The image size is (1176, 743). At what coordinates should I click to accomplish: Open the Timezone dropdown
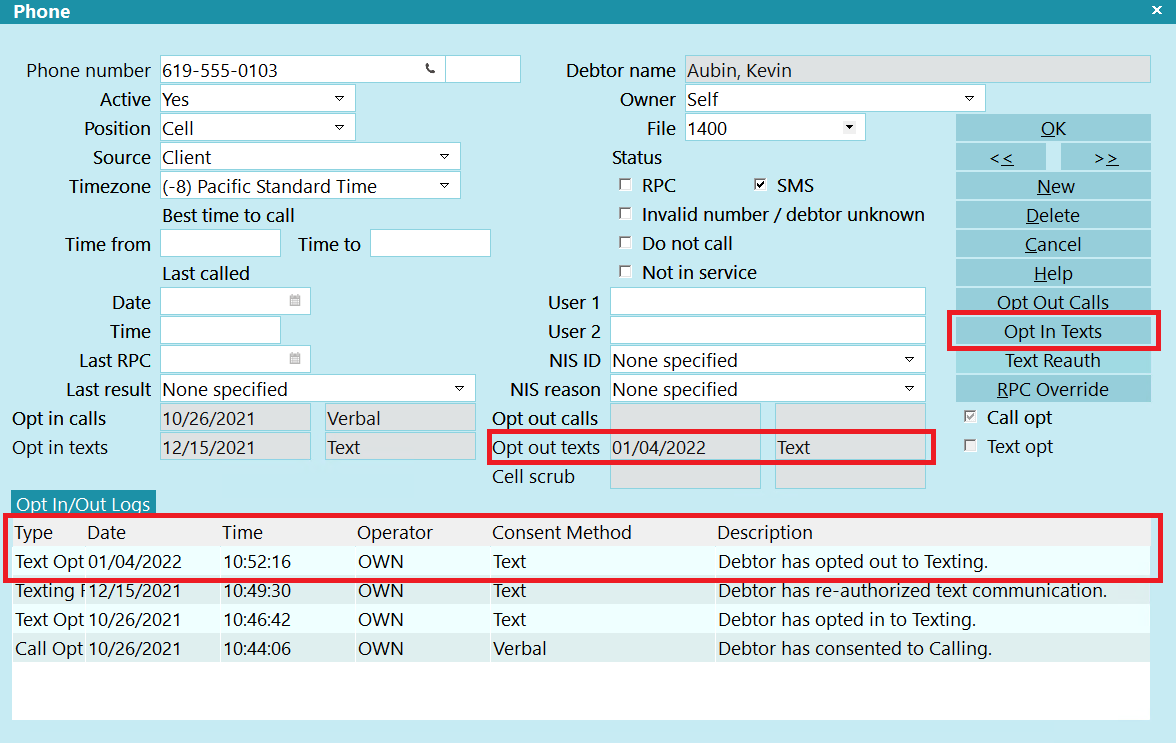pyautogui.click(x=444, y=186)
